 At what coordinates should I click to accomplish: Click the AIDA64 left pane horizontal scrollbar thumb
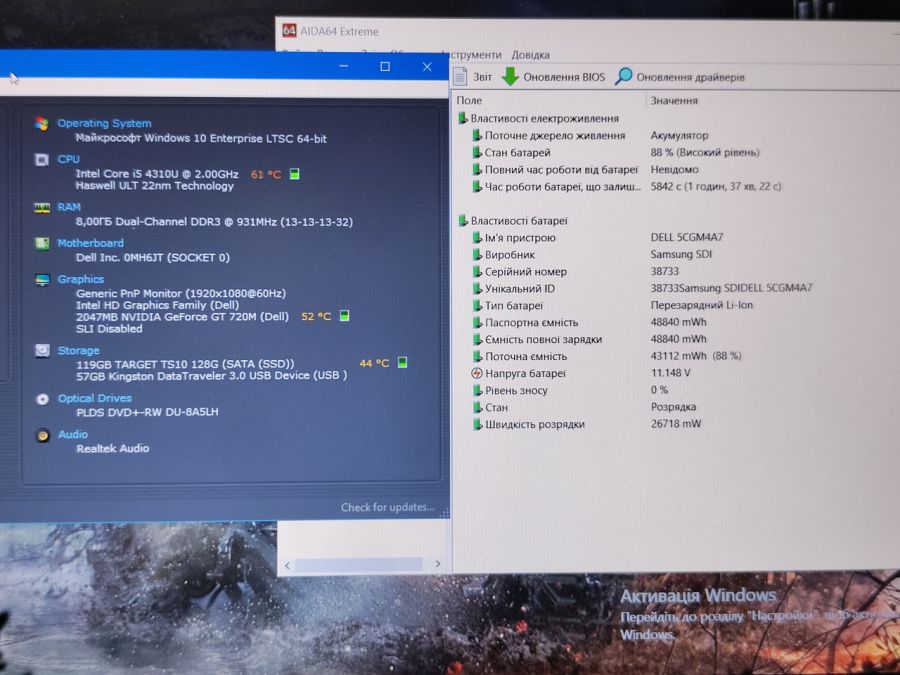pyautogui.click(x=359, y=565)
